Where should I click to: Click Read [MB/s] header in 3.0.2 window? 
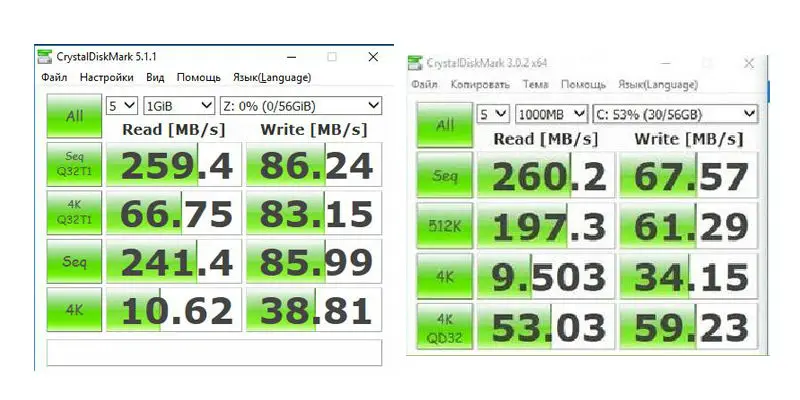[545, 139]
